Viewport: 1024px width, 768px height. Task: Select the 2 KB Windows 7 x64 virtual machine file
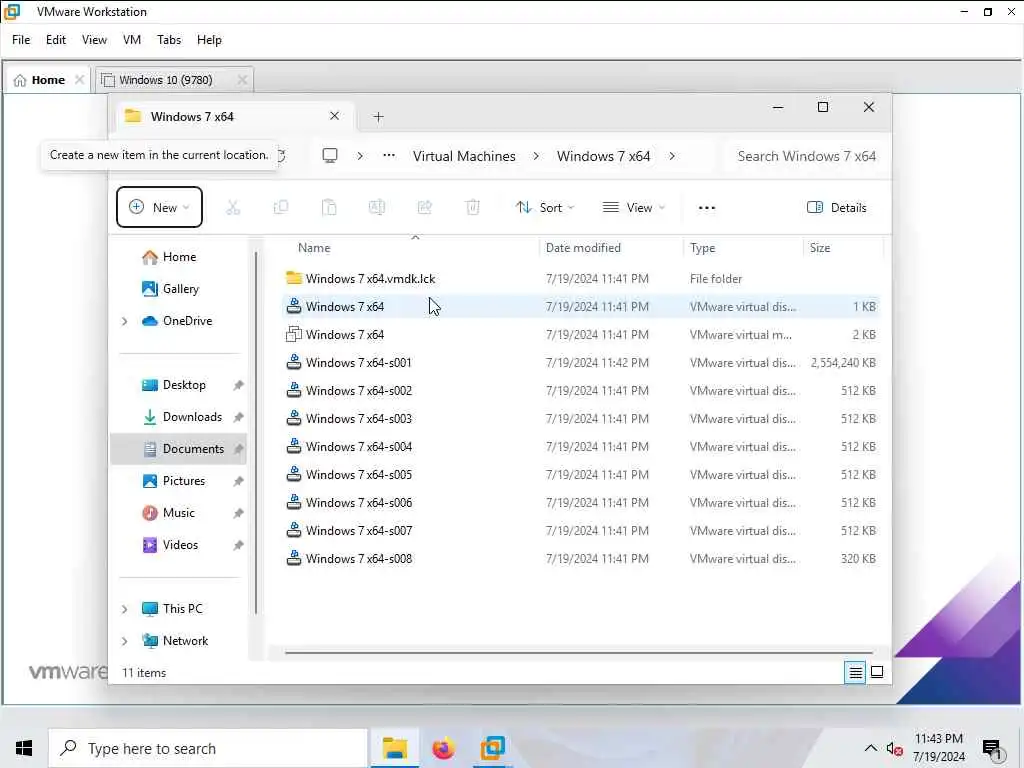pyautogui.click(x=581, y=334)
